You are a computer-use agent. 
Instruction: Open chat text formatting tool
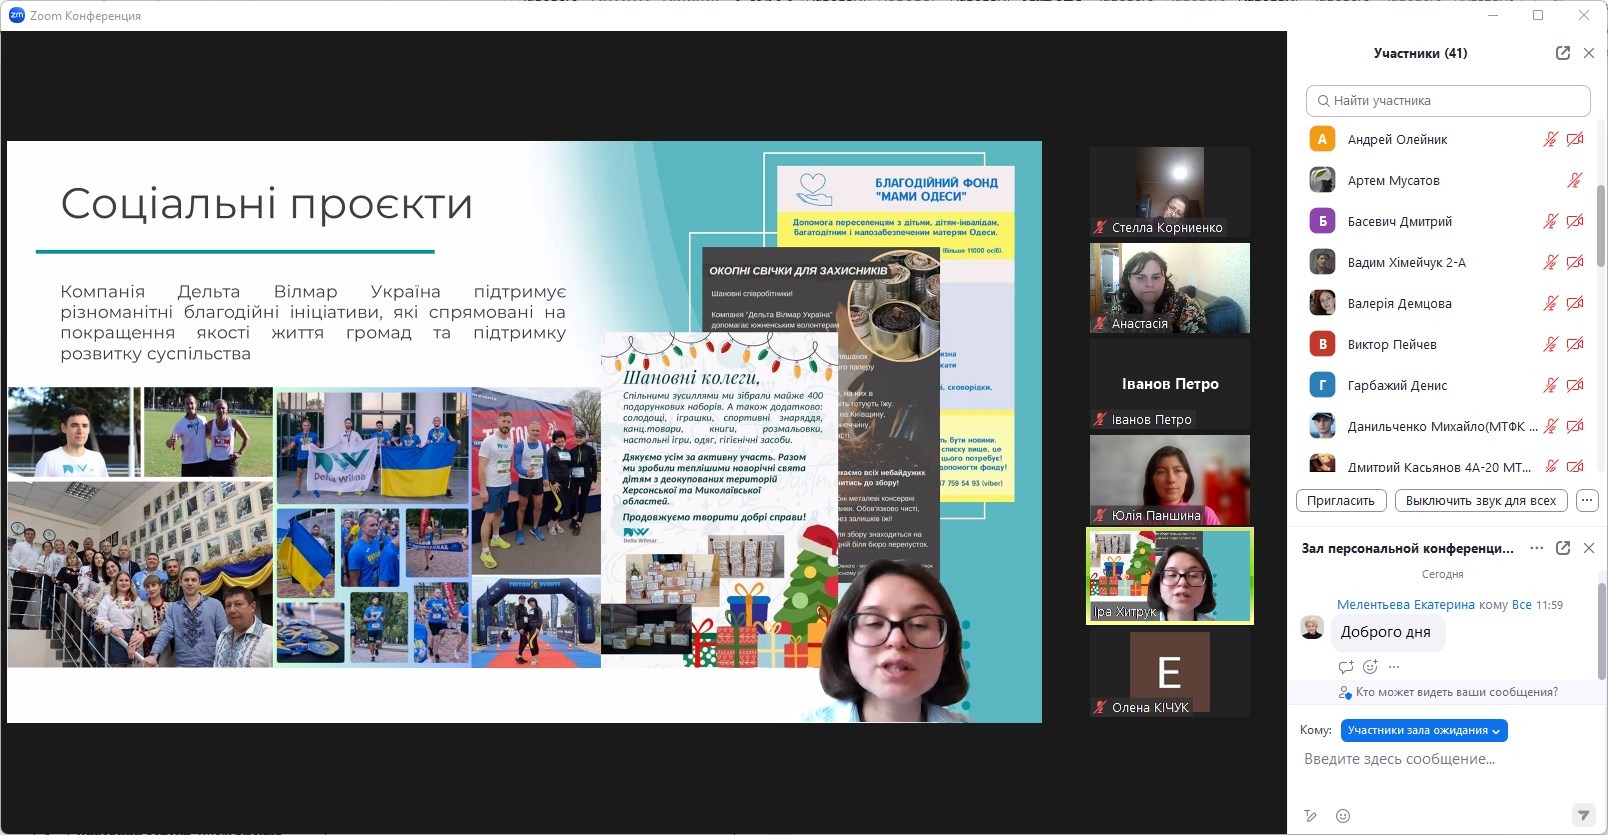pos(1311,816)
